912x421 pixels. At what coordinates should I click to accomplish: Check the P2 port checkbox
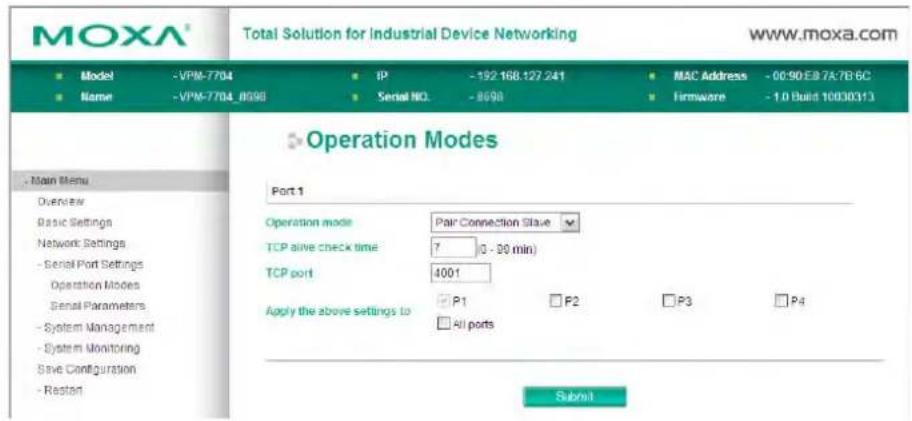555,301
